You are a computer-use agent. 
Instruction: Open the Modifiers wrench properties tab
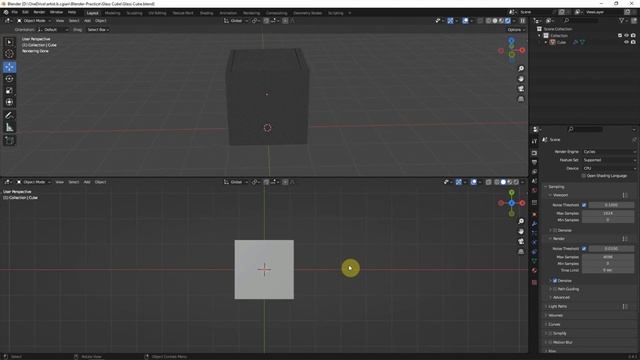coord(534,224)
